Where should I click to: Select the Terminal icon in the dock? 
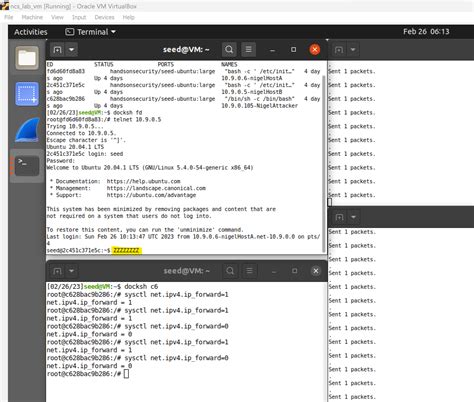click(27, 166)
